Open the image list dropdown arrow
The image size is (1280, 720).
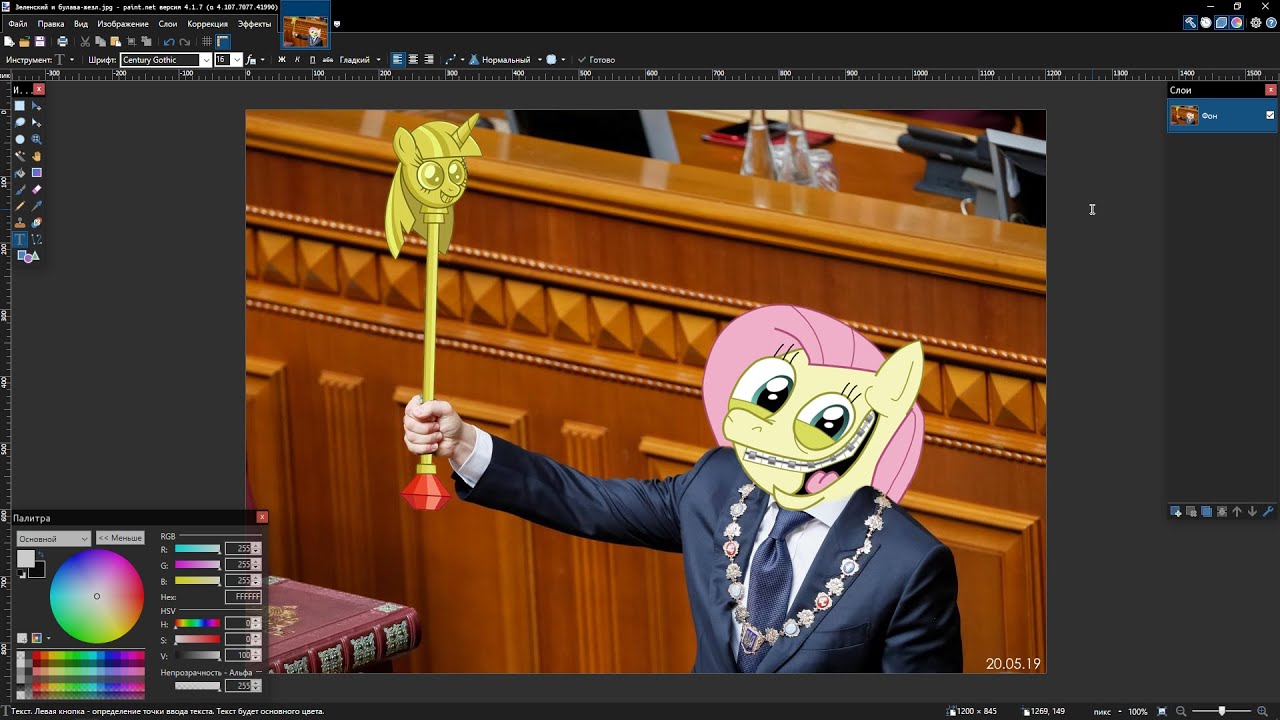coord(337,24)
